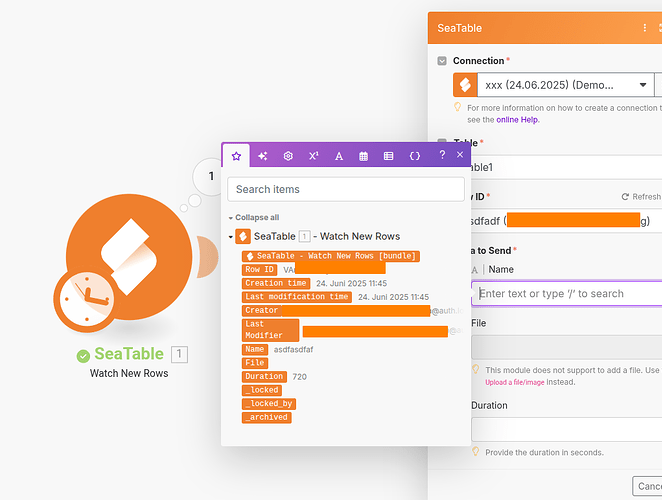Switch to the text functions tab
The height and width of the screenshot is (500, 662).
coord(338,156)
